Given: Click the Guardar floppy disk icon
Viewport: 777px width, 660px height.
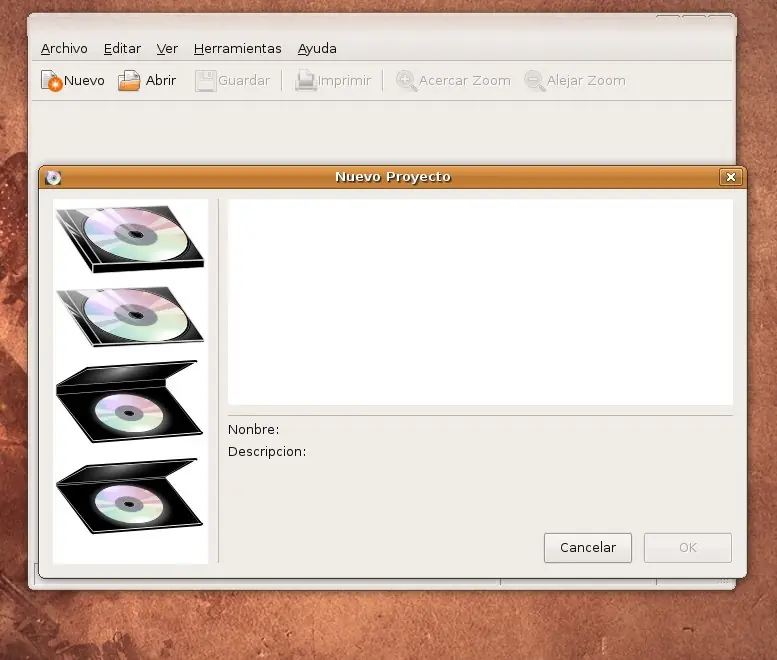Looking at the screenshot, I should pos(205,80).
